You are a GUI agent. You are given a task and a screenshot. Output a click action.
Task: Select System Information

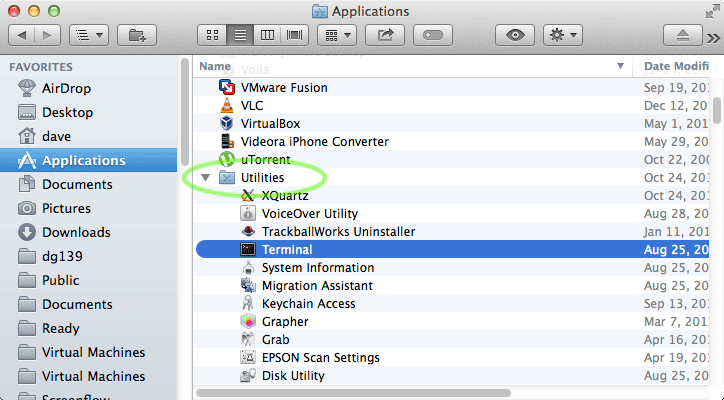[452, 267]
